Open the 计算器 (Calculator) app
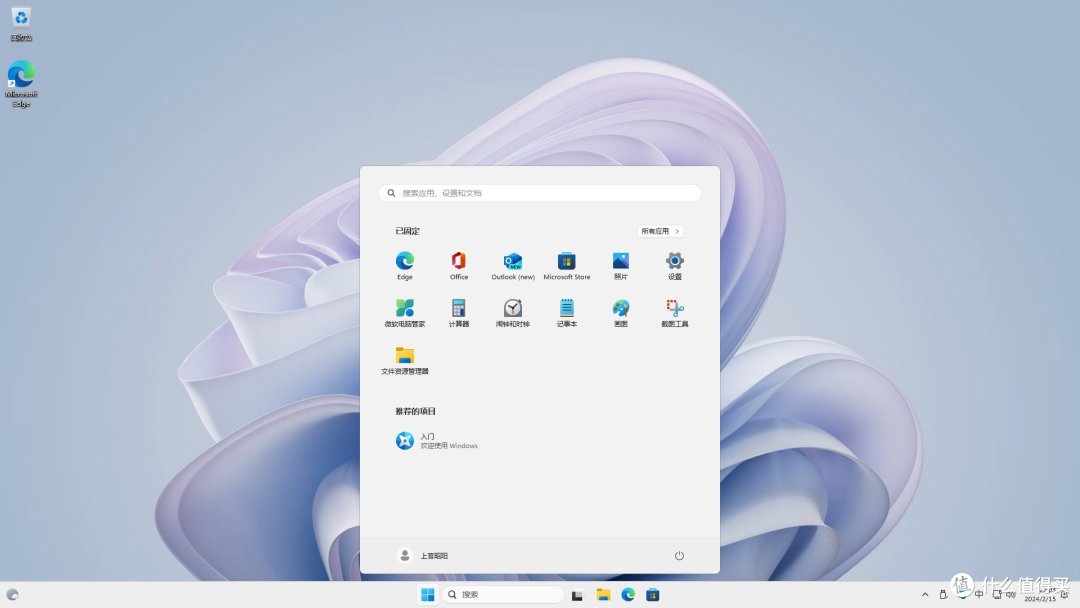Screen dimensions: 1080x608 (x=459, y=313)
